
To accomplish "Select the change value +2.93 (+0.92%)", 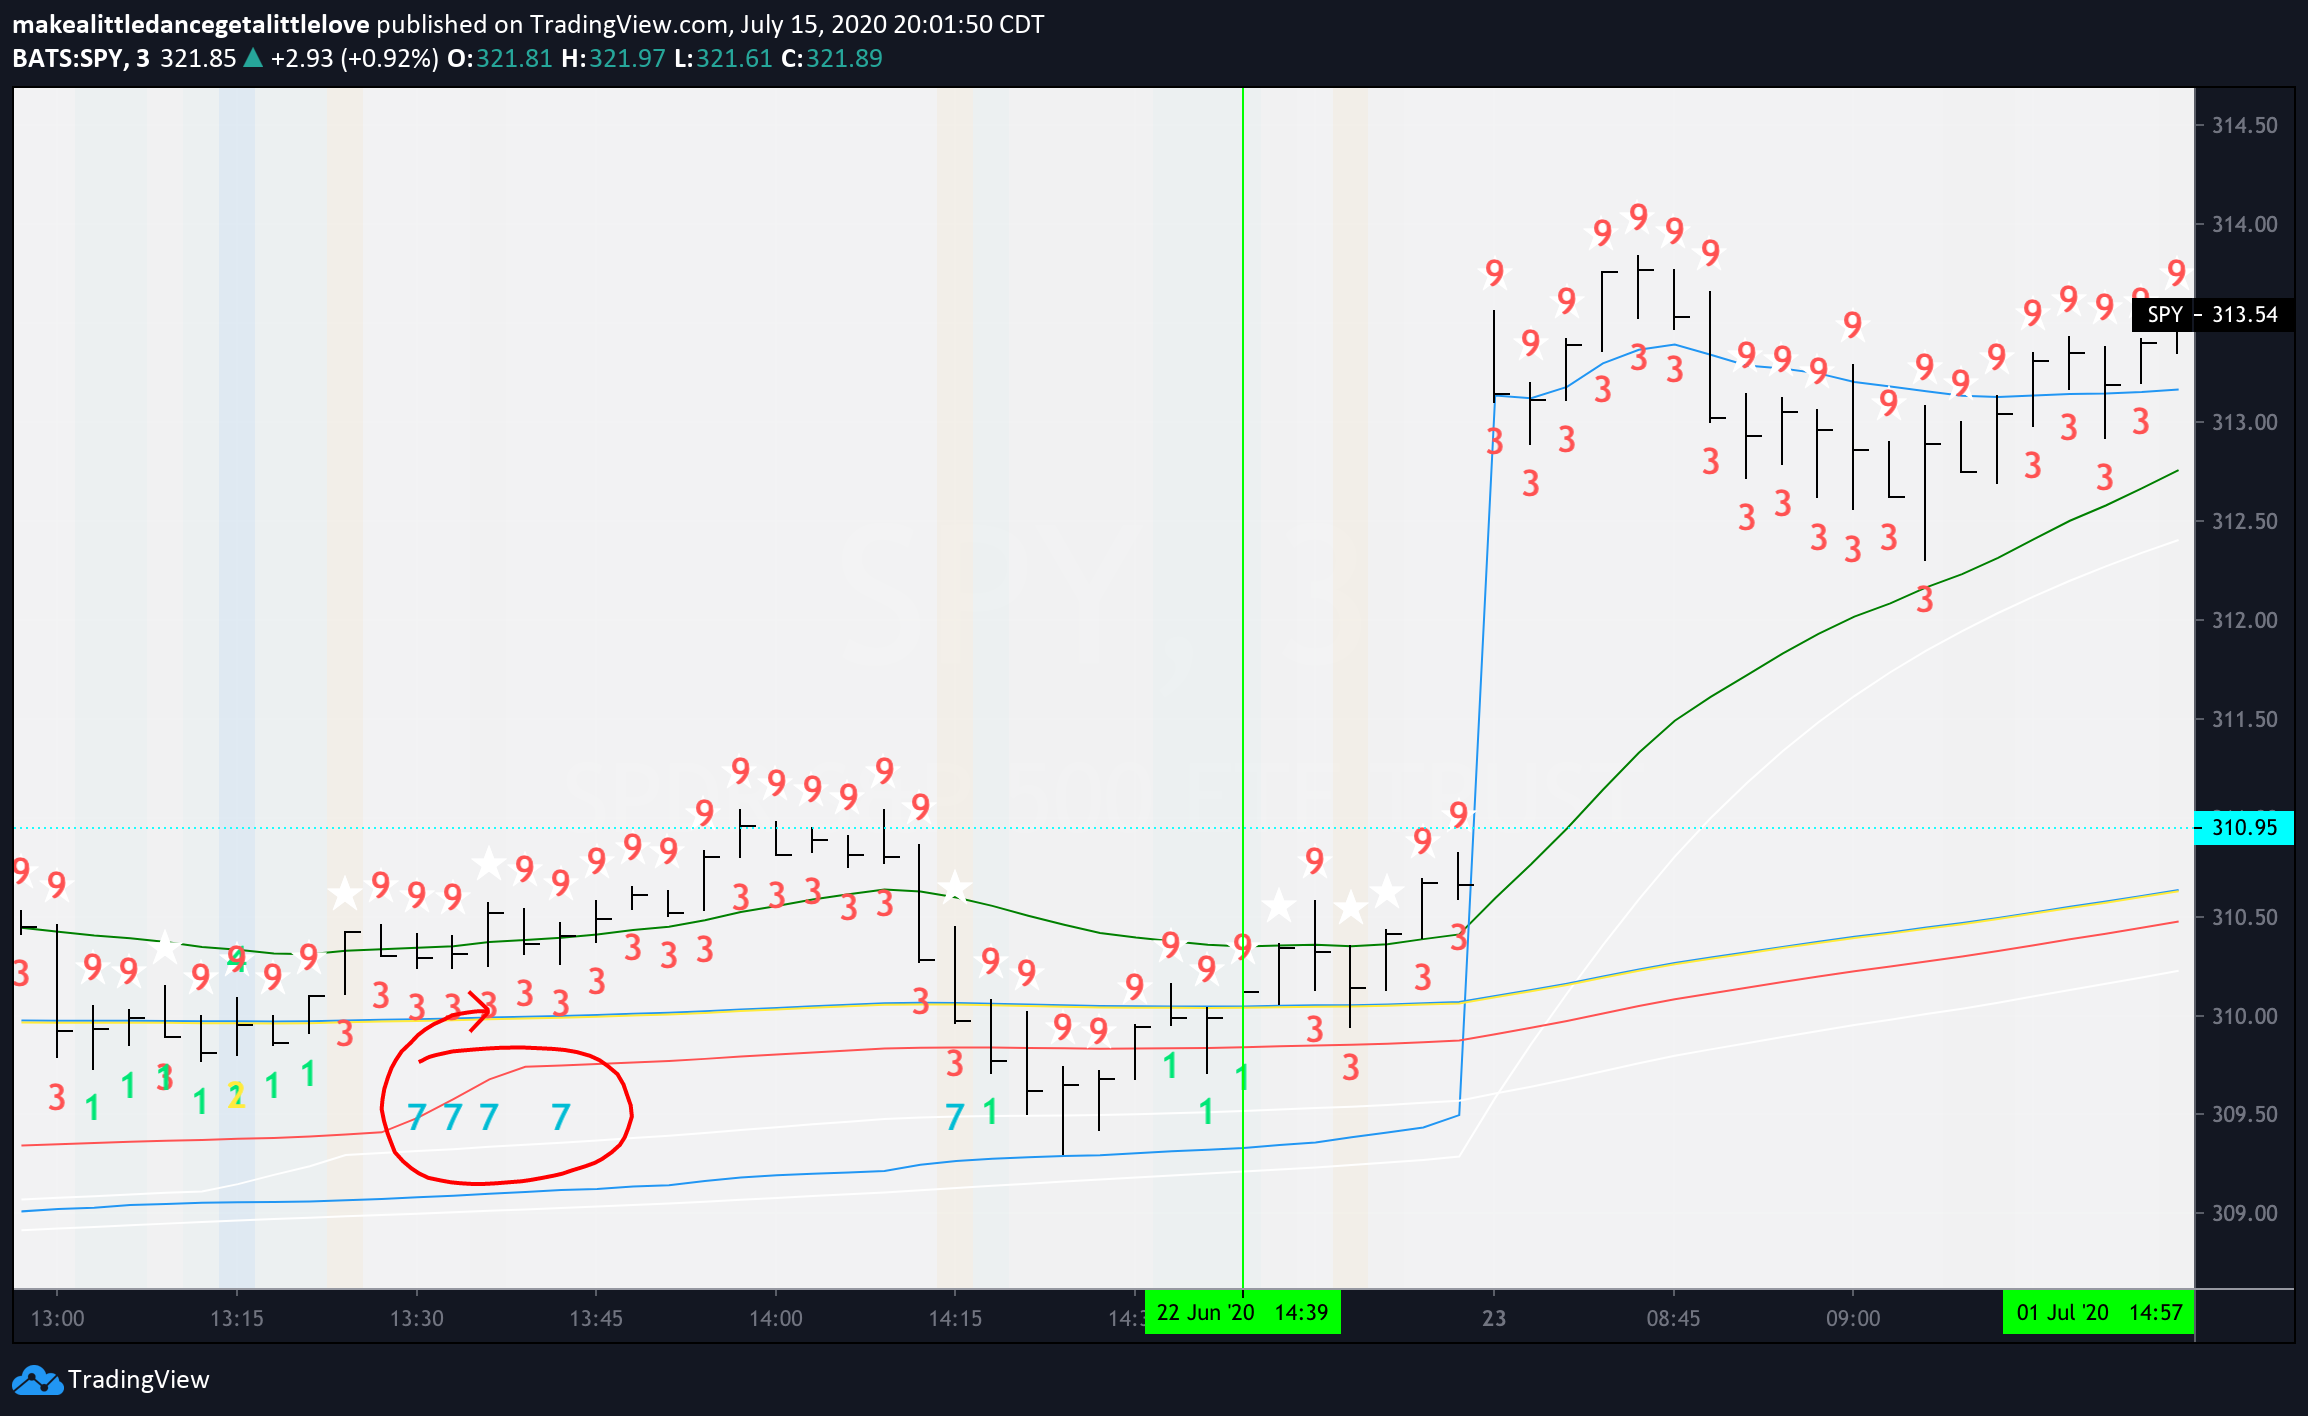I will [x=355, y=58].
